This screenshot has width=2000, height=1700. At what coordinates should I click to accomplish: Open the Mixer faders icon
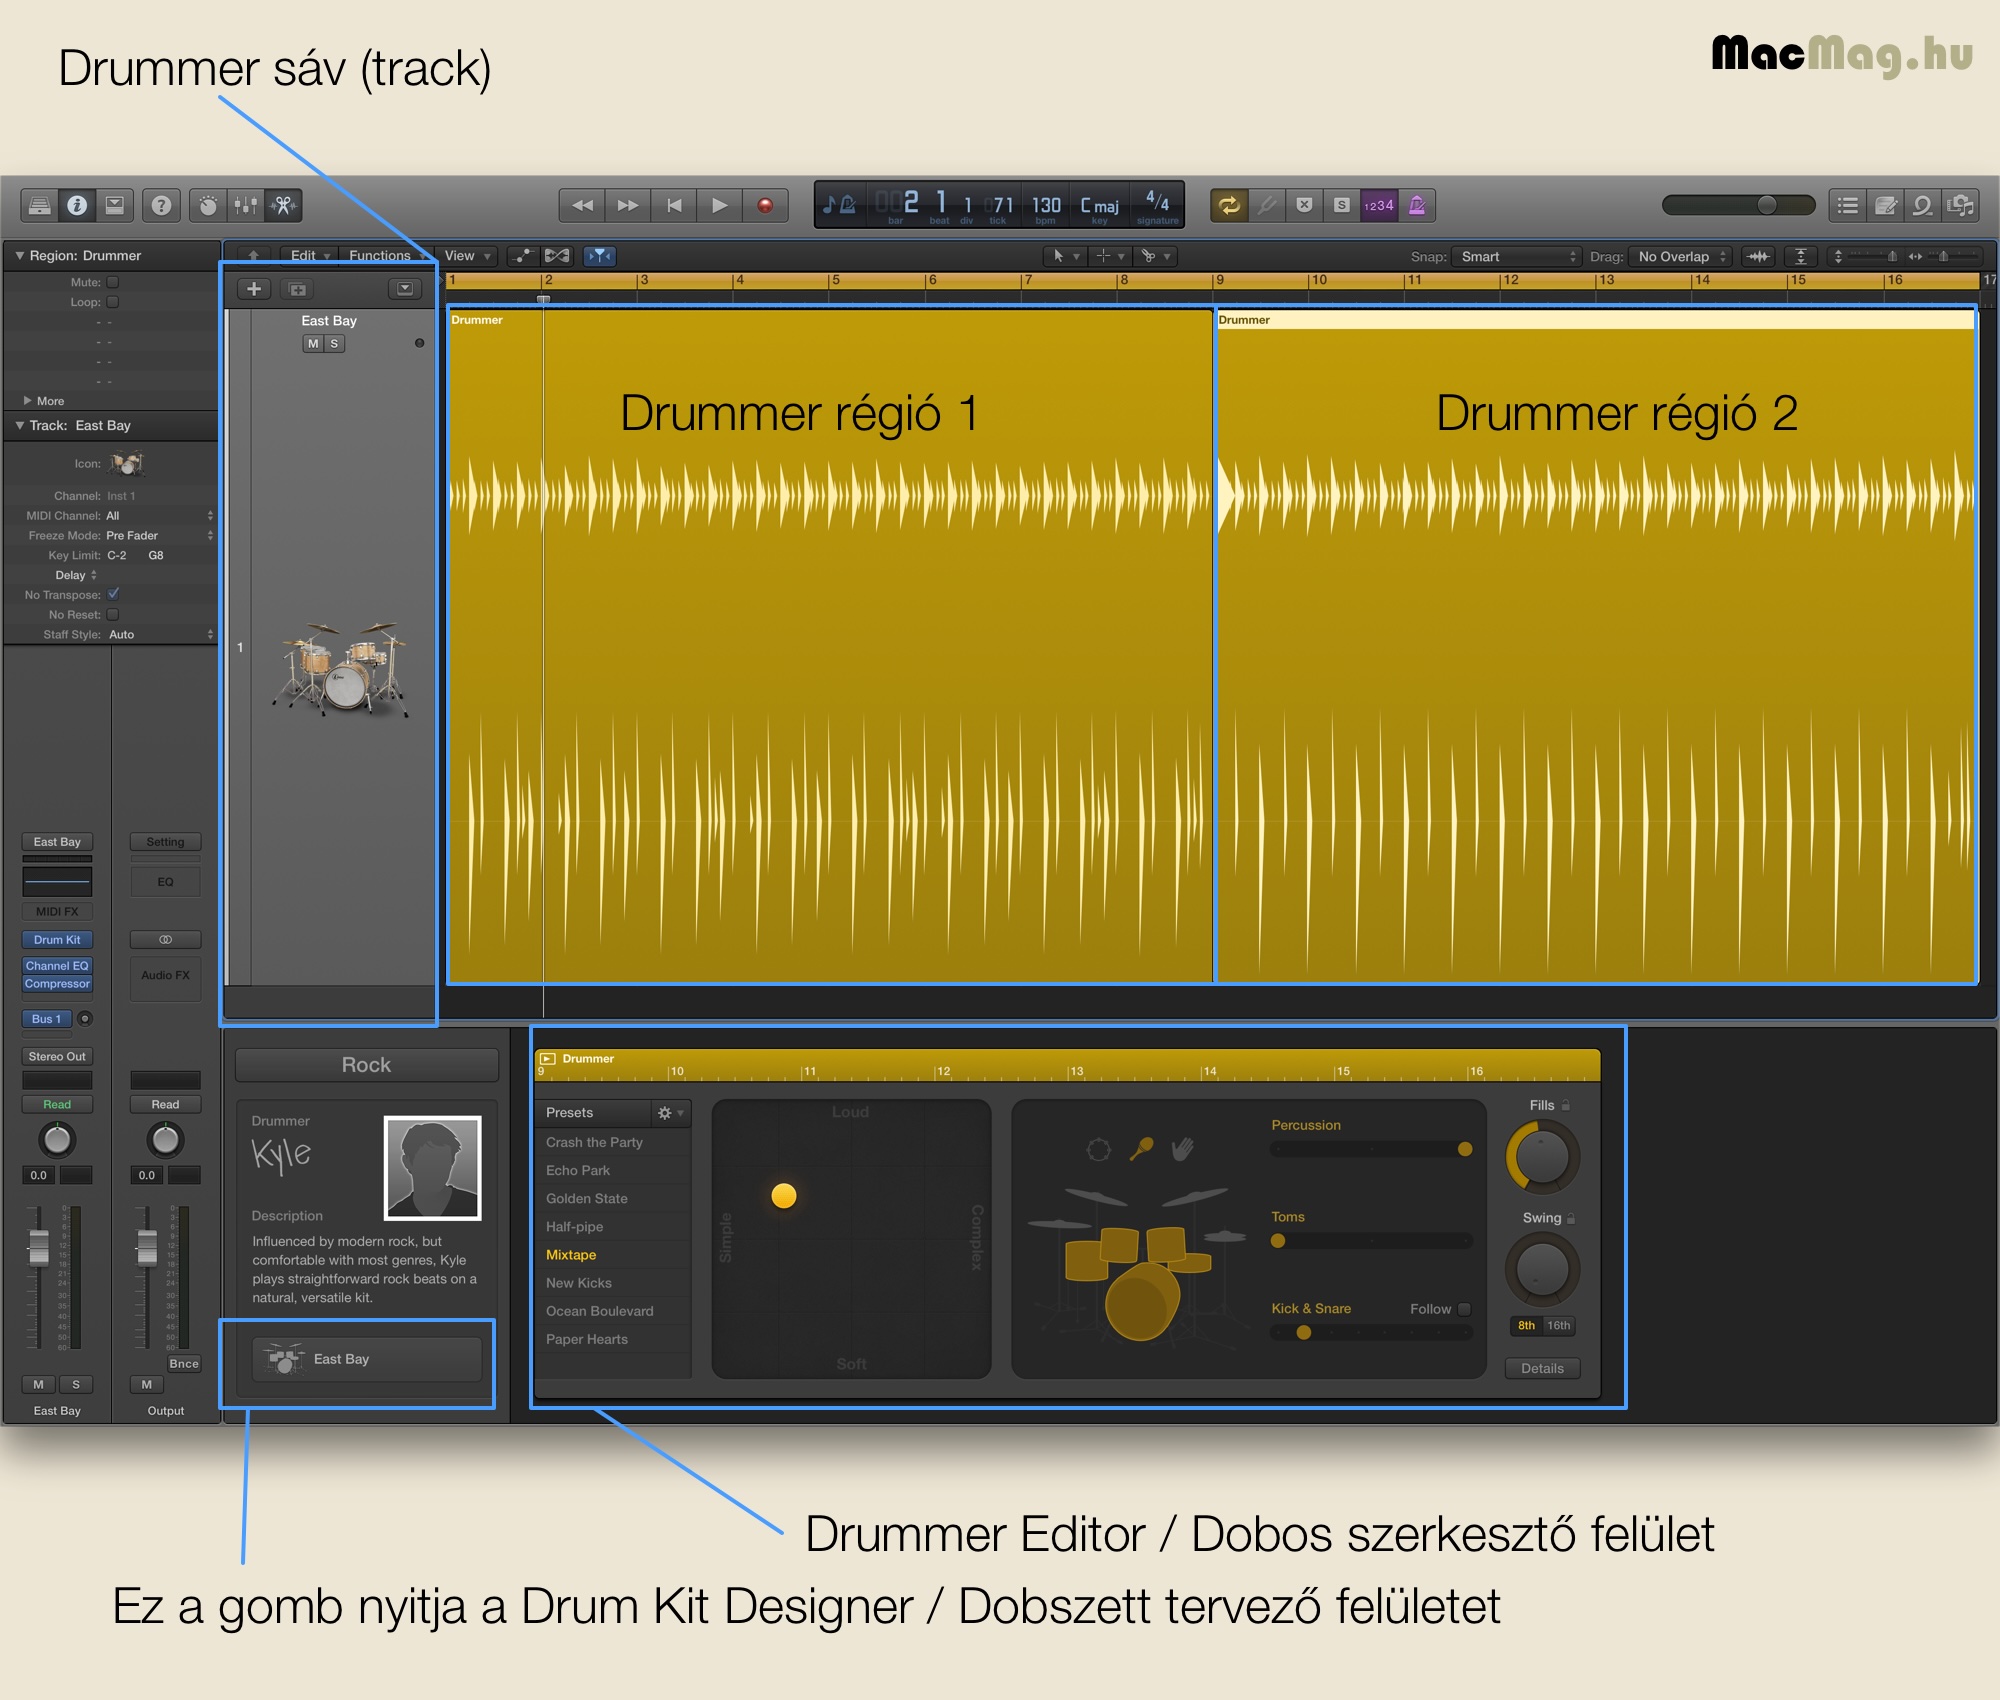pyautogui.click(x=246, y=205)
